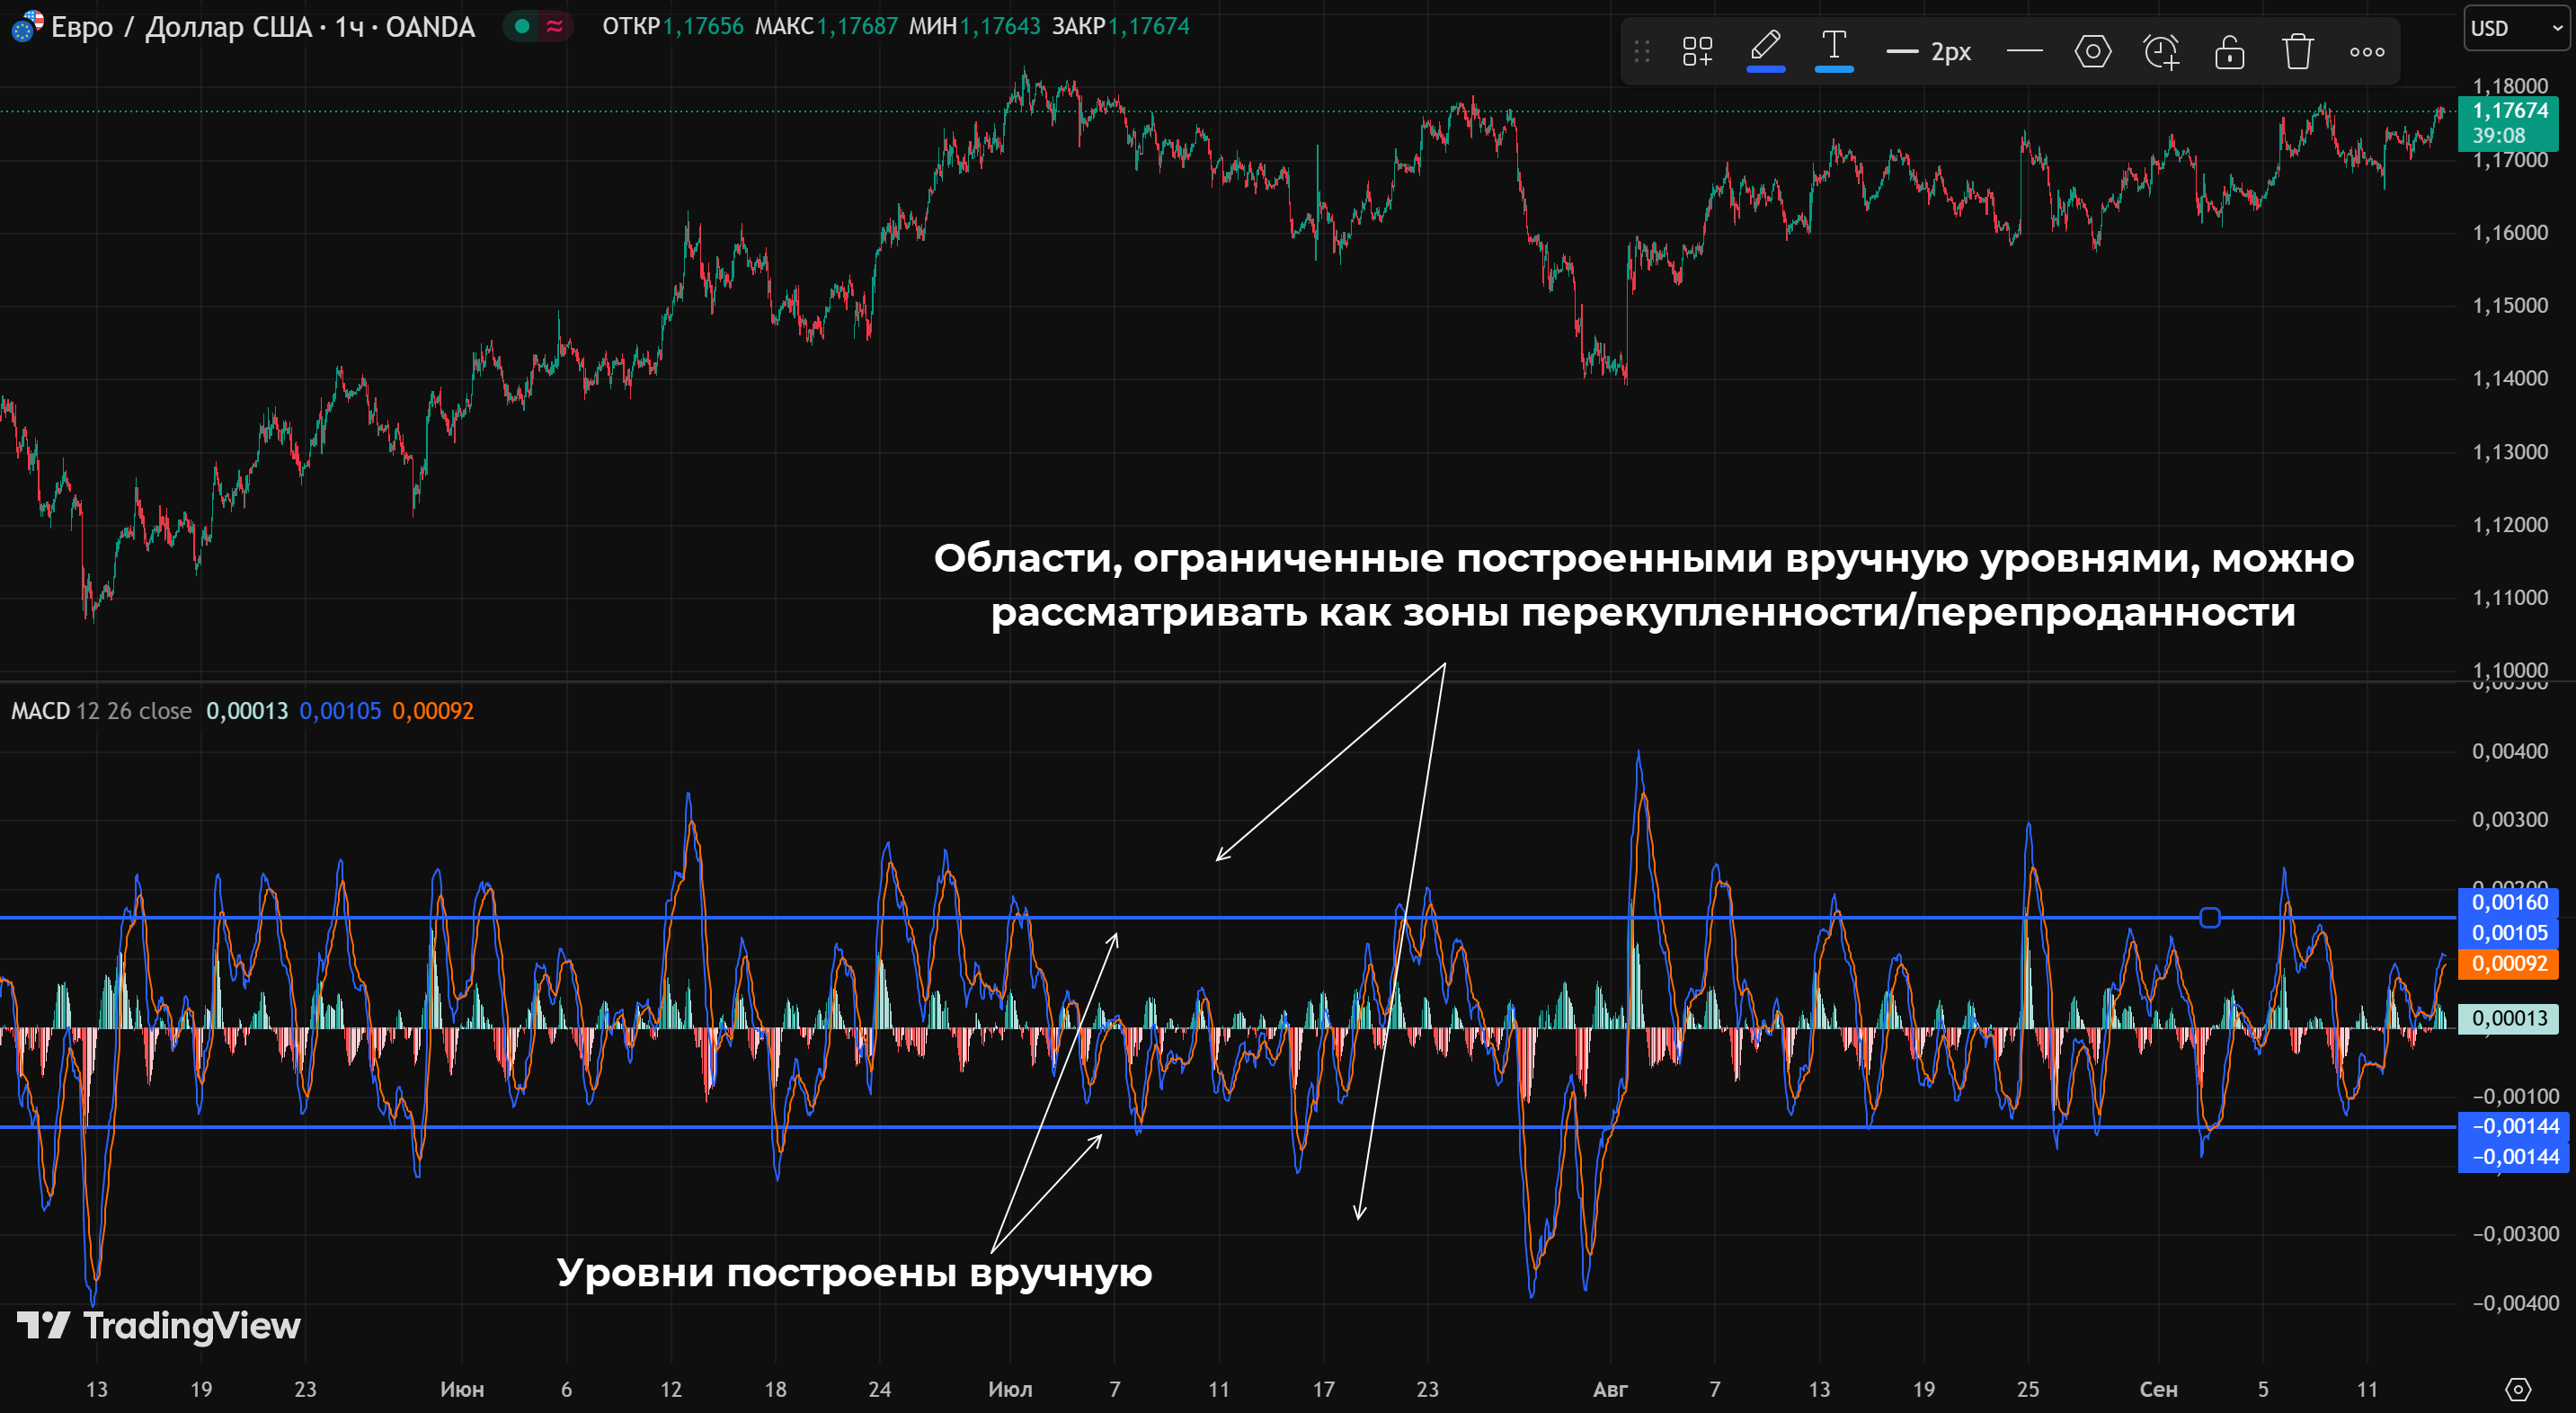Open more options three-dots menu
This screenshot has height=1413, width=2576.
(x=2366, y=51)
